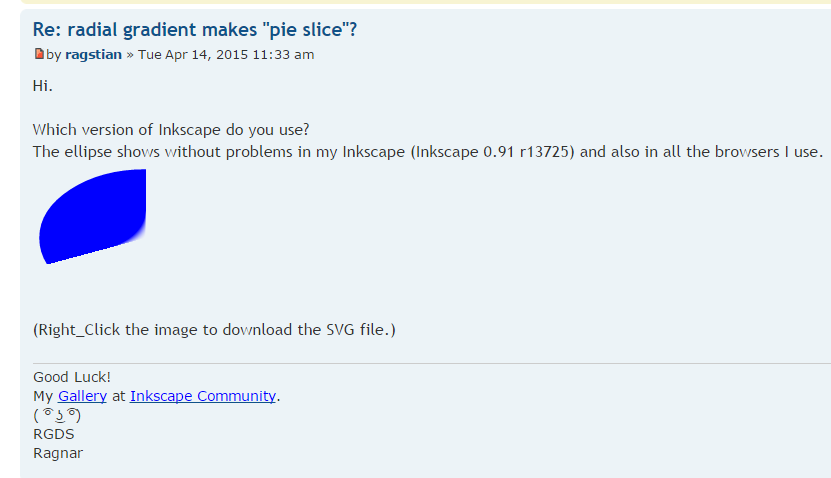Open ragstian's author profile link
The width and height of the screenshot is (831, 478).
click(93, 55)
